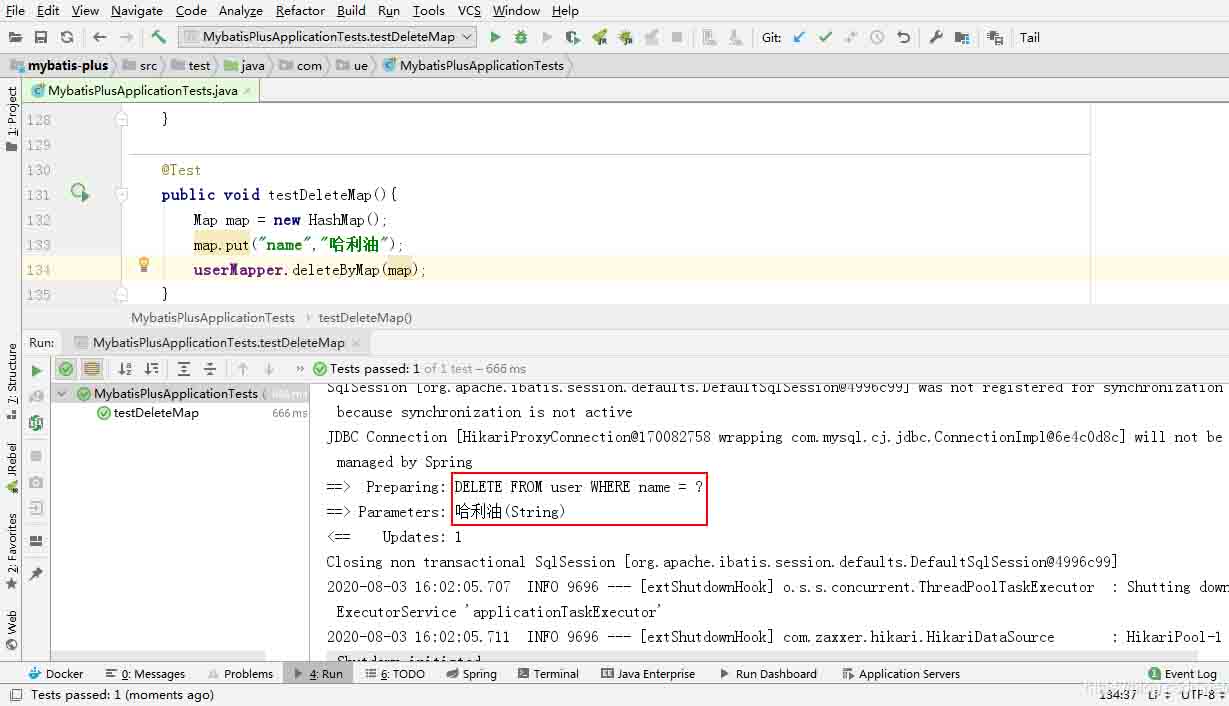Toggle alphabetical sorting of test results
The width and height of the screenshot is (1229, 706).
pos(125,369)
